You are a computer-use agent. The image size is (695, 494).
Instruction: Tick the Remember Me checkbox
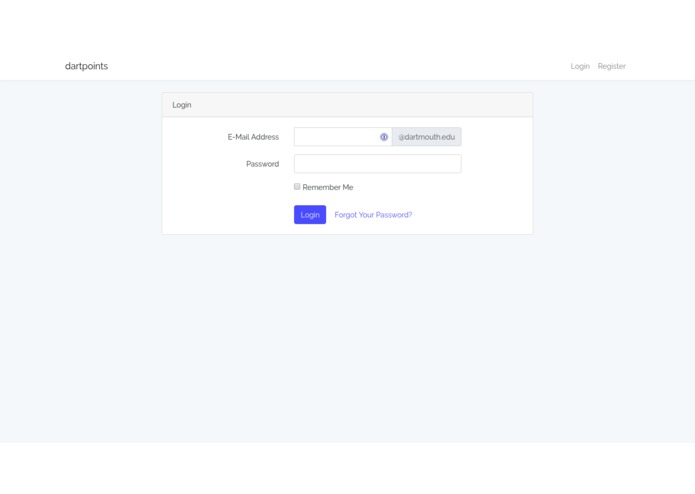297,187
